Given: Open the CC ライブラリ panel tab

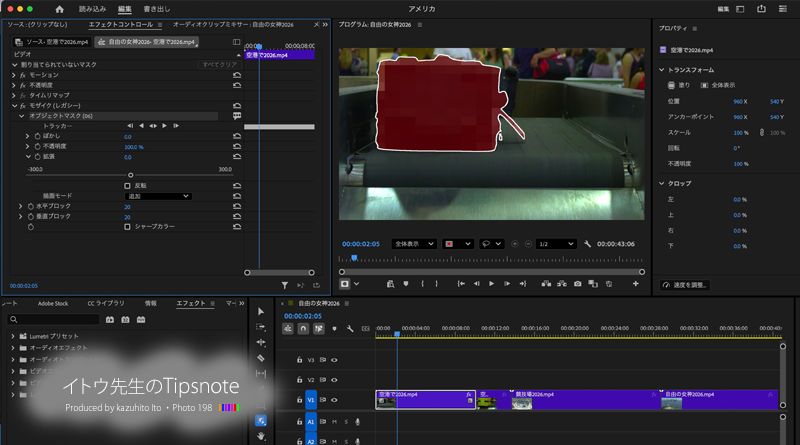Looking at the screenshot, I should coord(106,303).
